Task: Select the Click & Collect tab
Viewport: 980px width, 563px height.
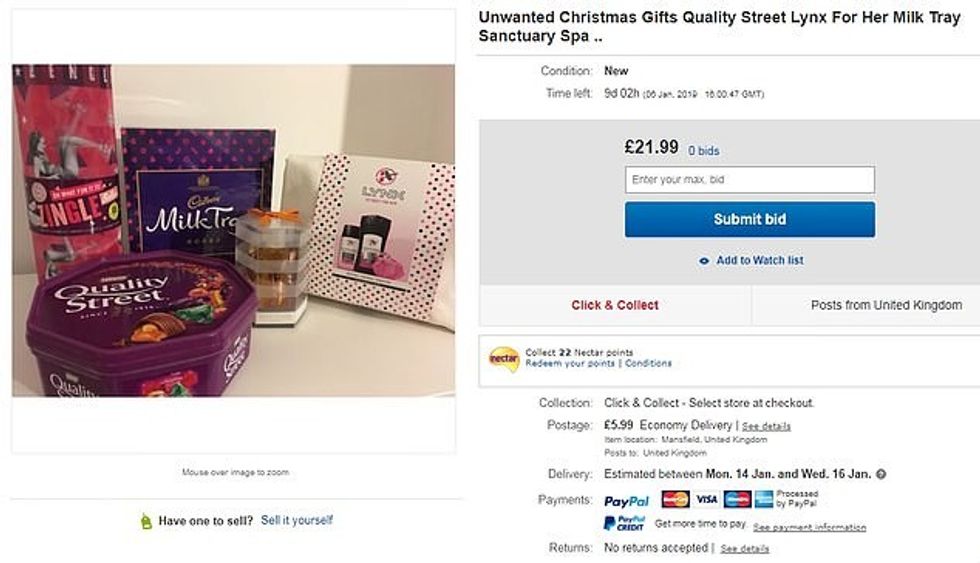Action: coord(615,305)
